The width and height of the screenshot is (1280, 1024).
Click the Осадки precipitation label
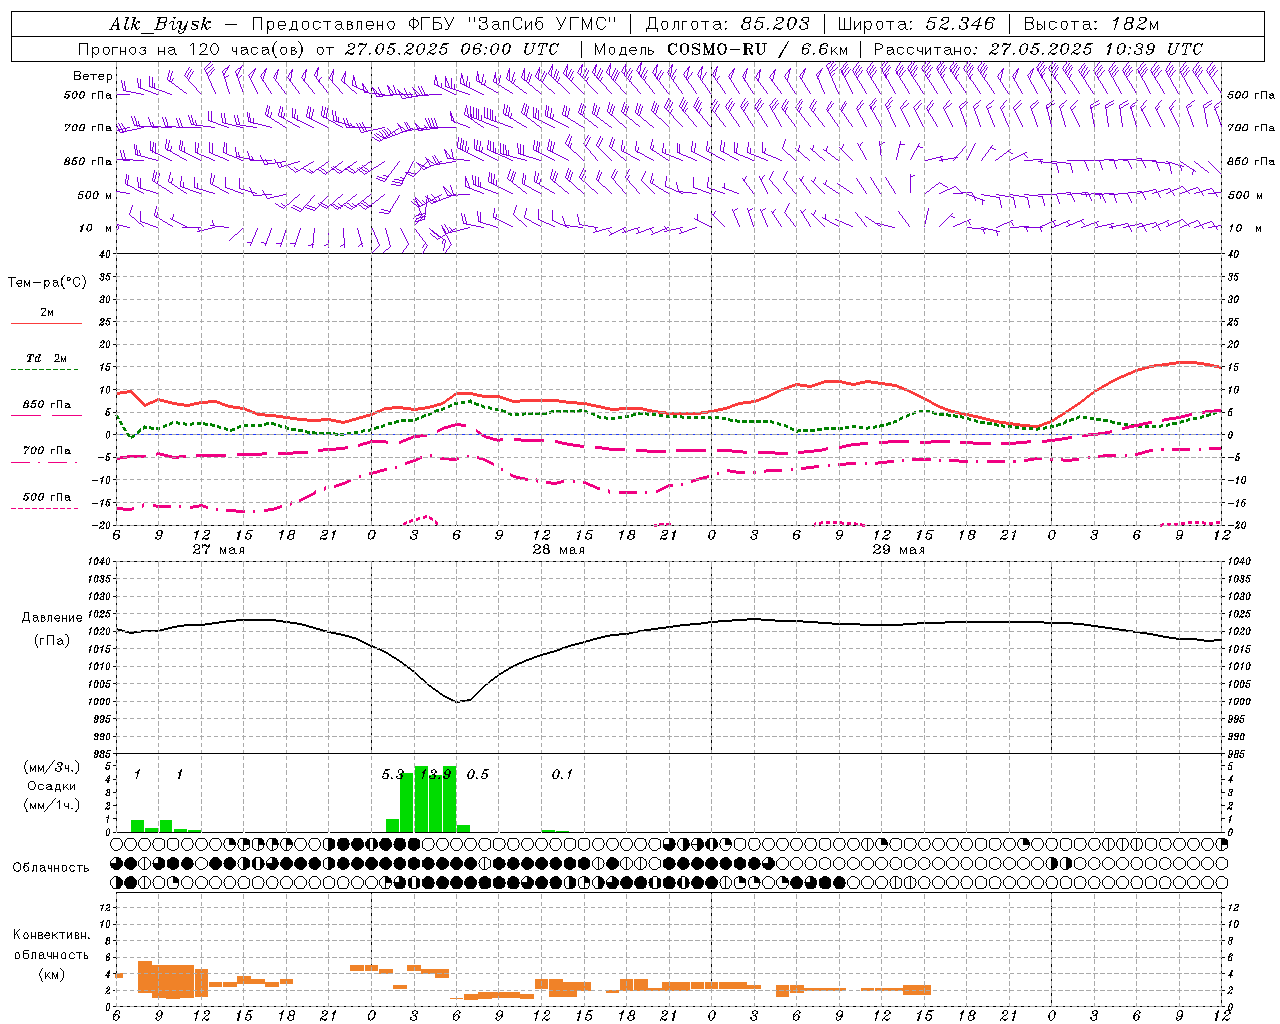(x=52, y=786)
